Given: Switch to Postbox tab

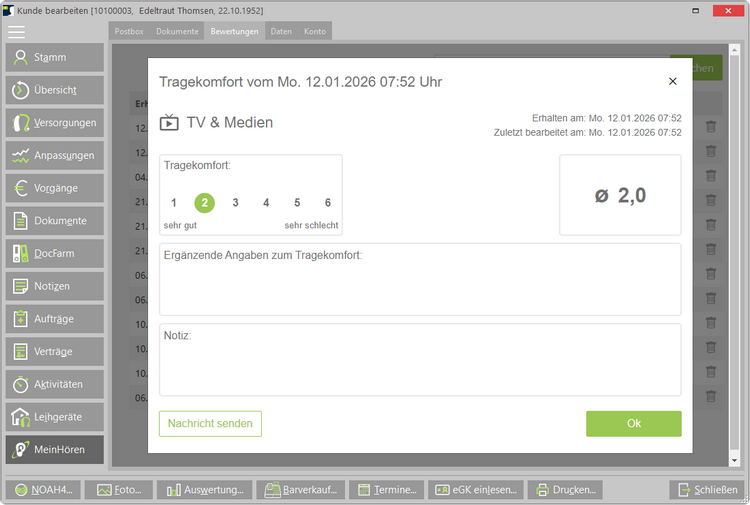Looking at the screenshot, I should [129, 31].
